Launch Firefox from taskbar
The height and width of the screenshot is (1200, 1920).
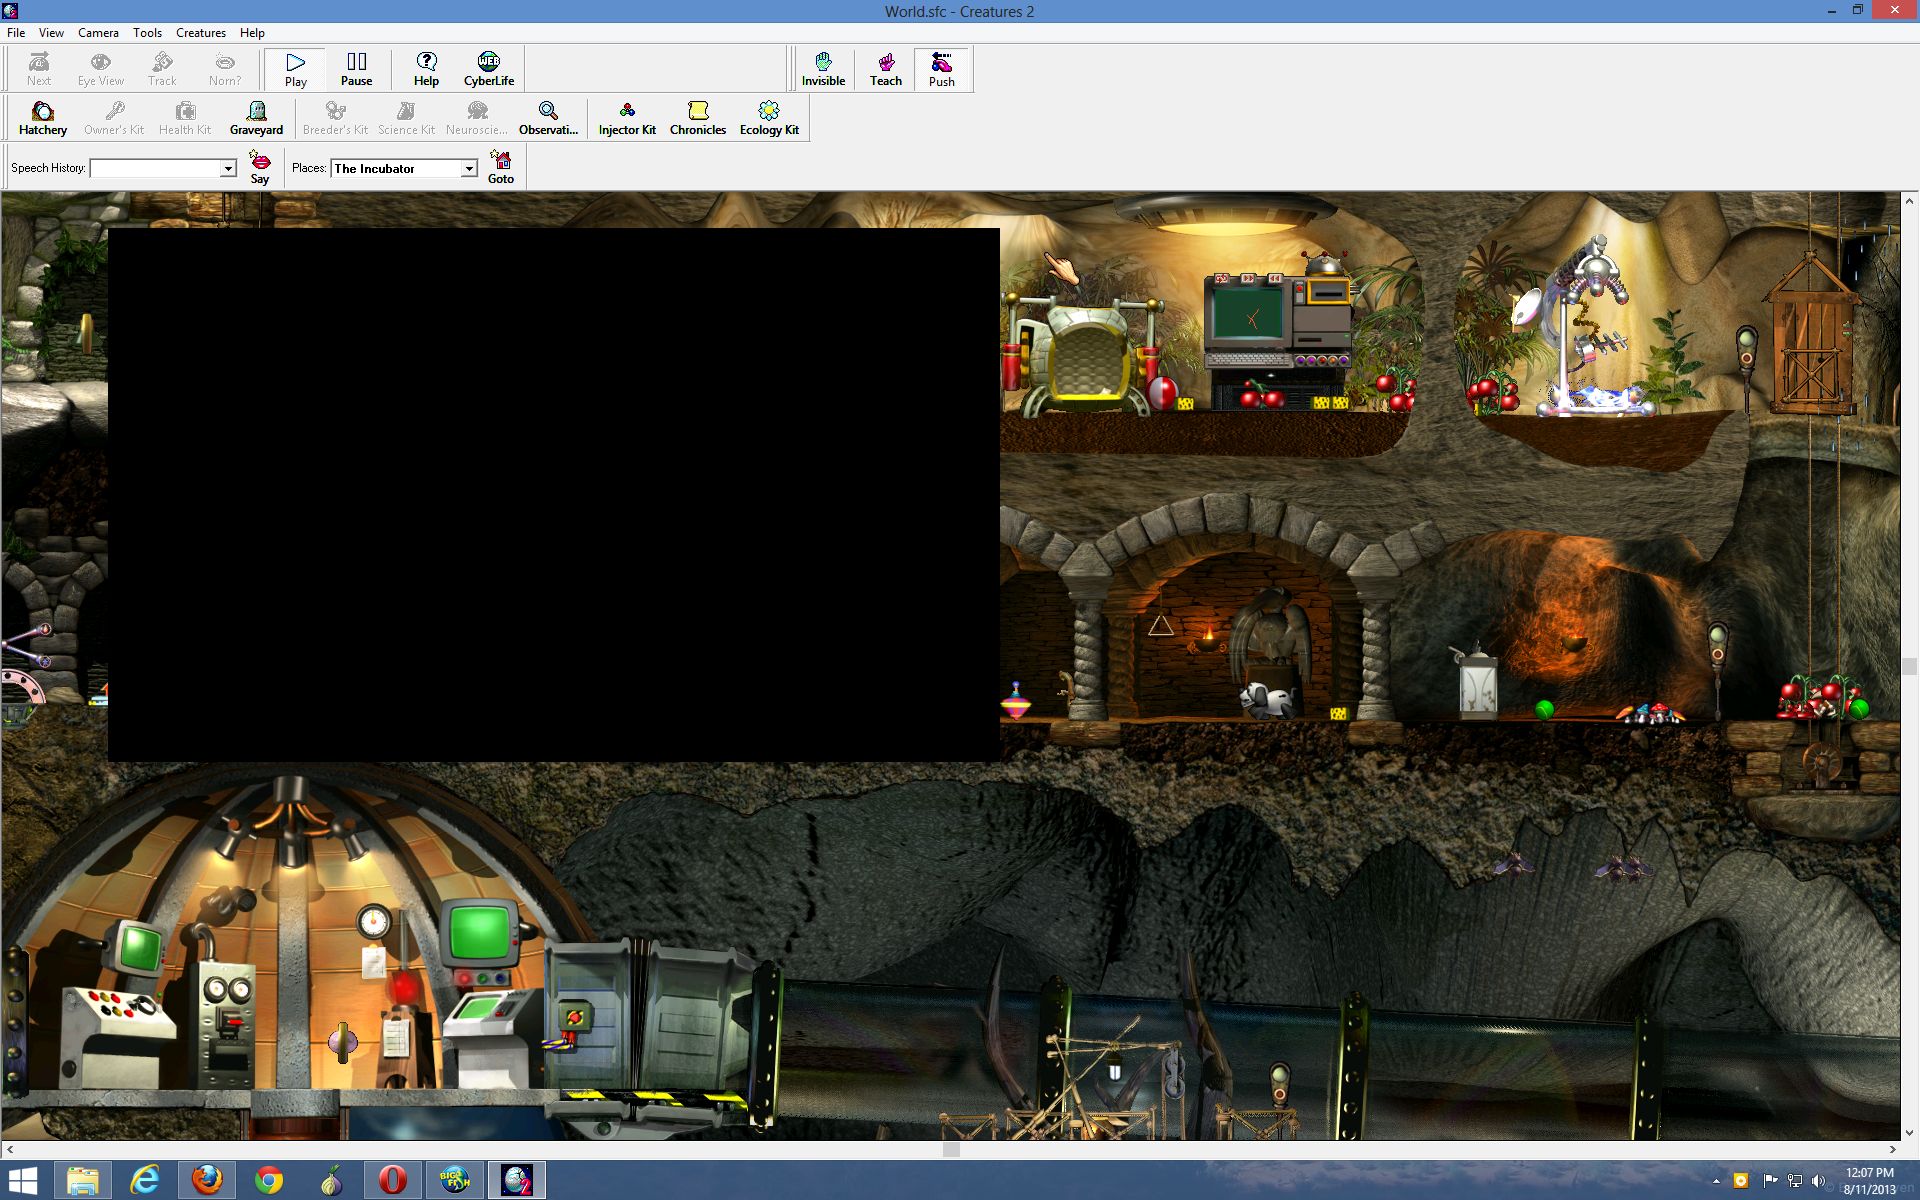coord(207,1181)
